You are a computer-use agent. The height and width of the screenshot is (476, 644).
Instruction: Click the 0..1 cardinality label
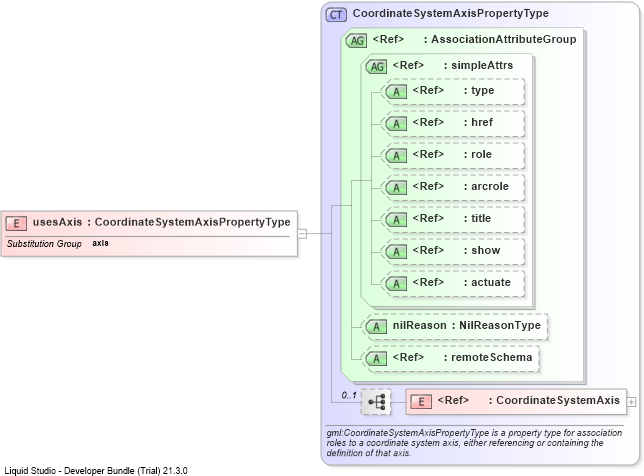349,396
